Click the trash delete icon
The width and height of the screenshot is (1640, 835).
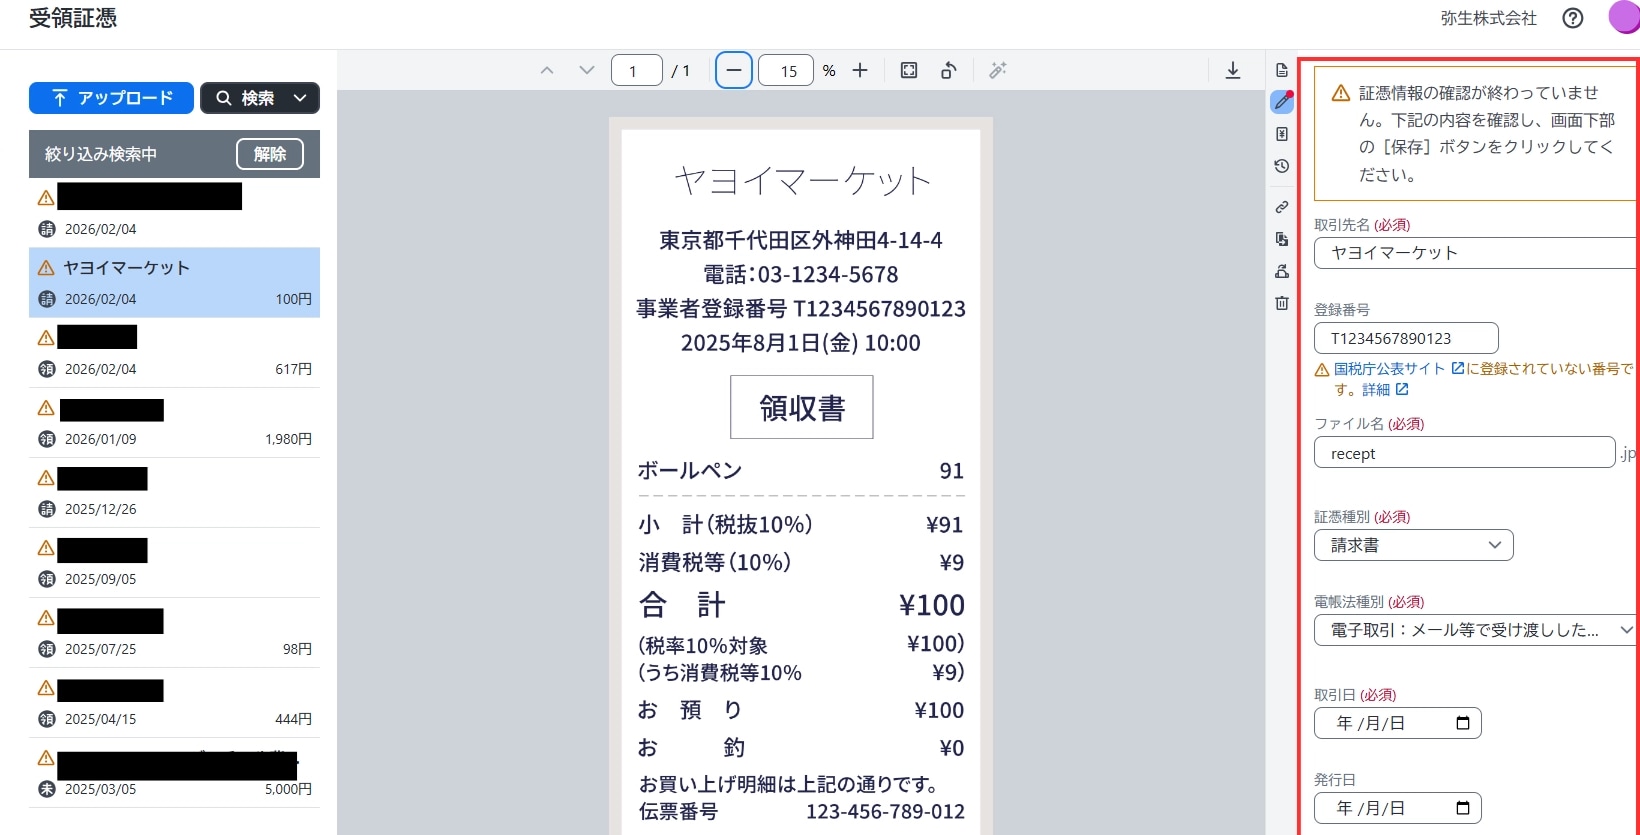tap(1282, 303)
